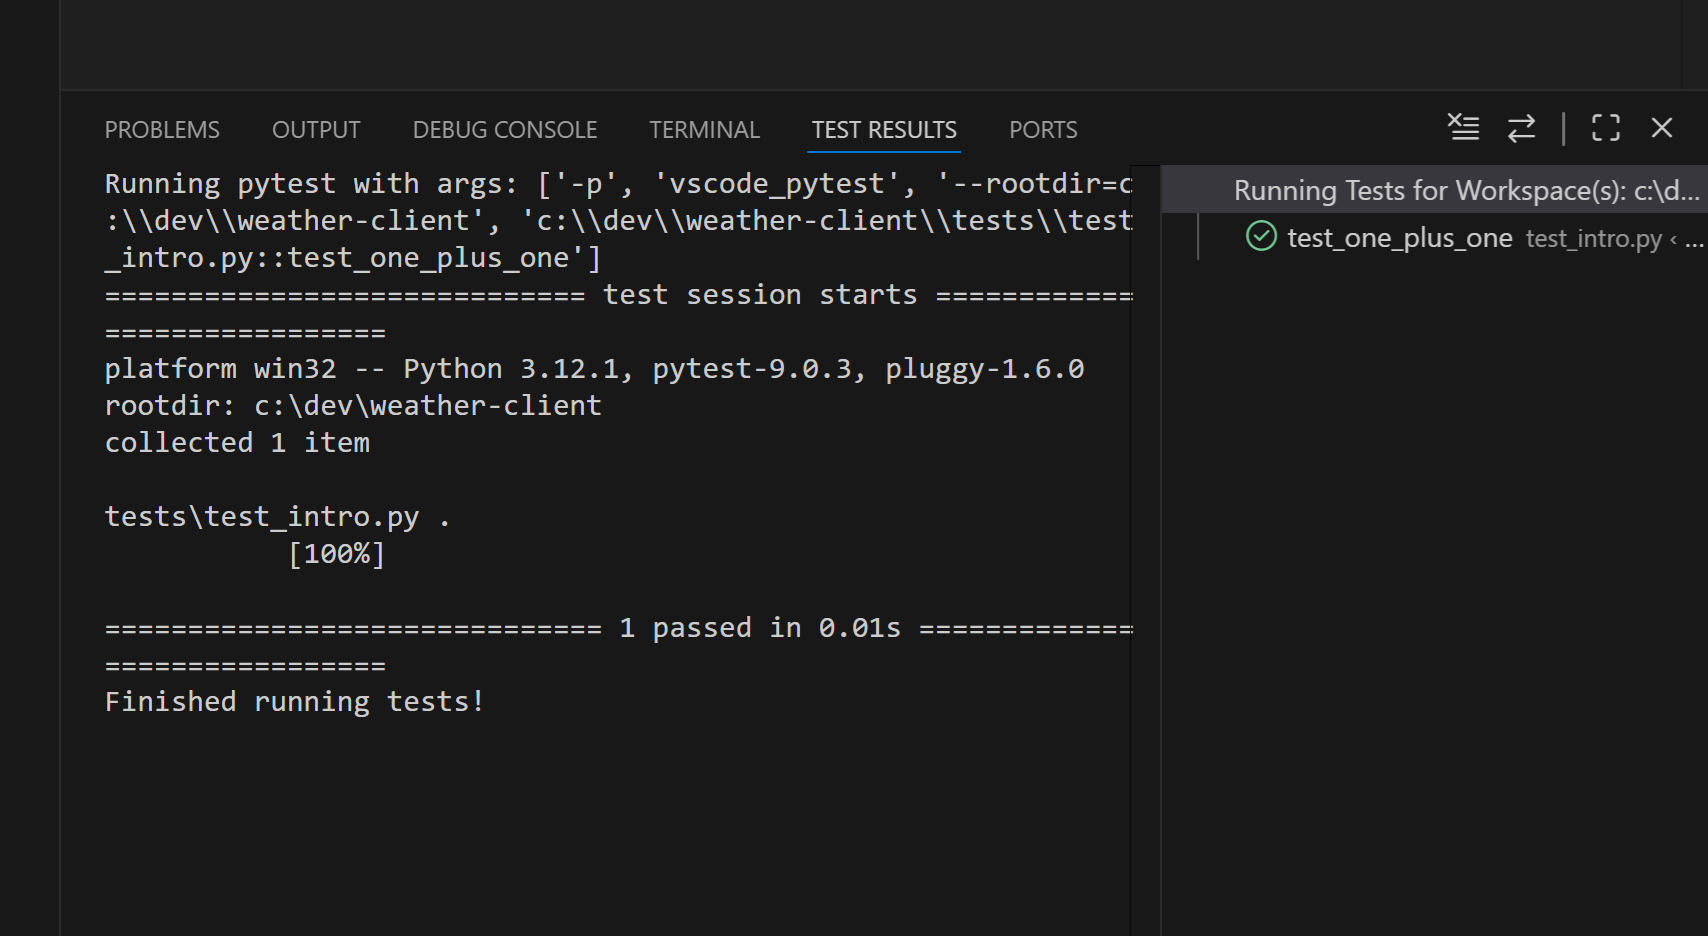Switch to the PROBLEMS tab
Image resolution: width=1708 pixels, height=936 pixels.
162,130
